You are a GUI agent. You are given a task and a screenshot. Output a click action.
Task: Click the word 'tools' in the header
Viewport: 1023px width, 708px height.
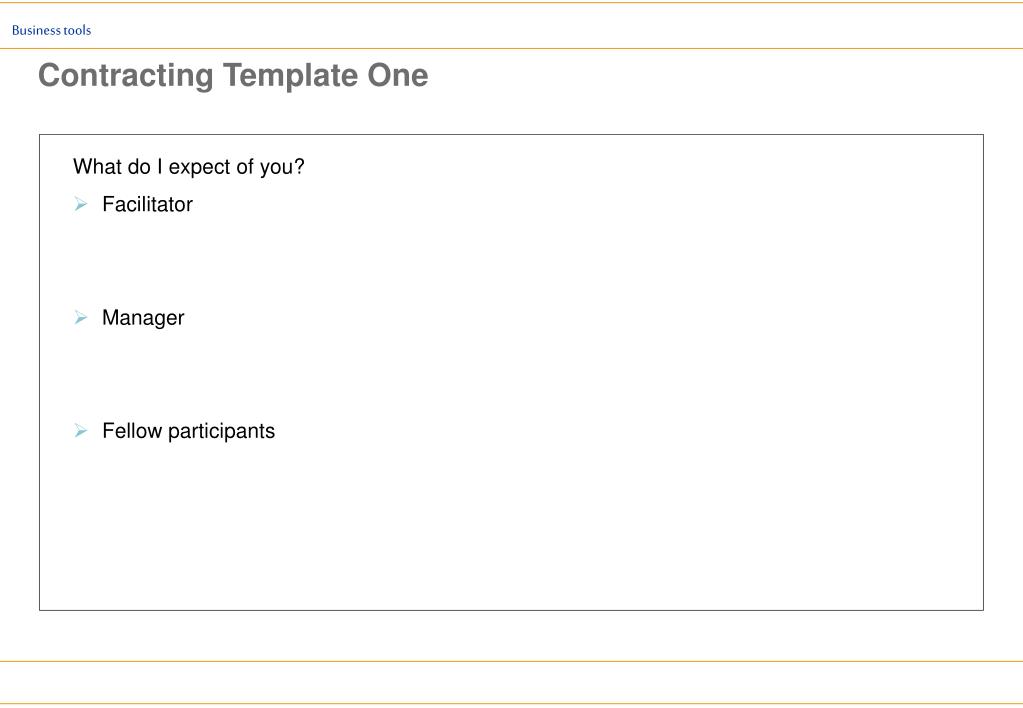[78, 30]
